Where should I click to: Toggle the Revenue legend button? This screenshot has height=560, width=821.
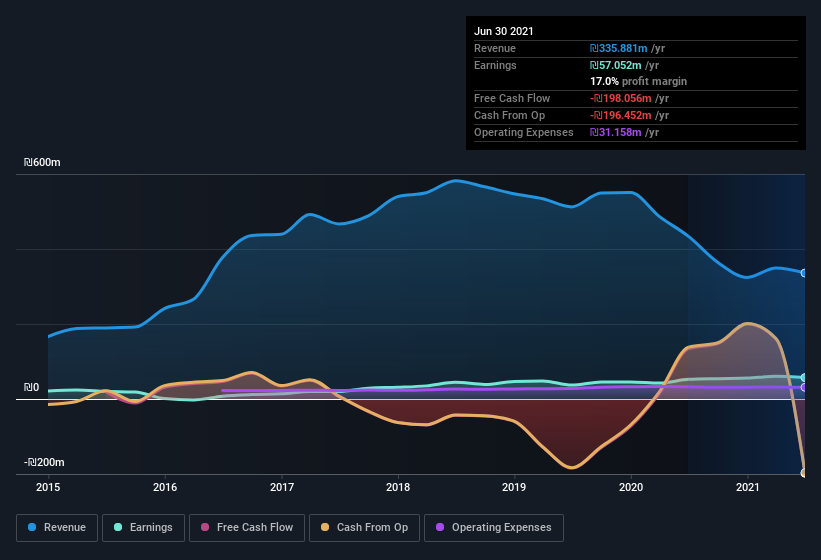pos(57,528)
